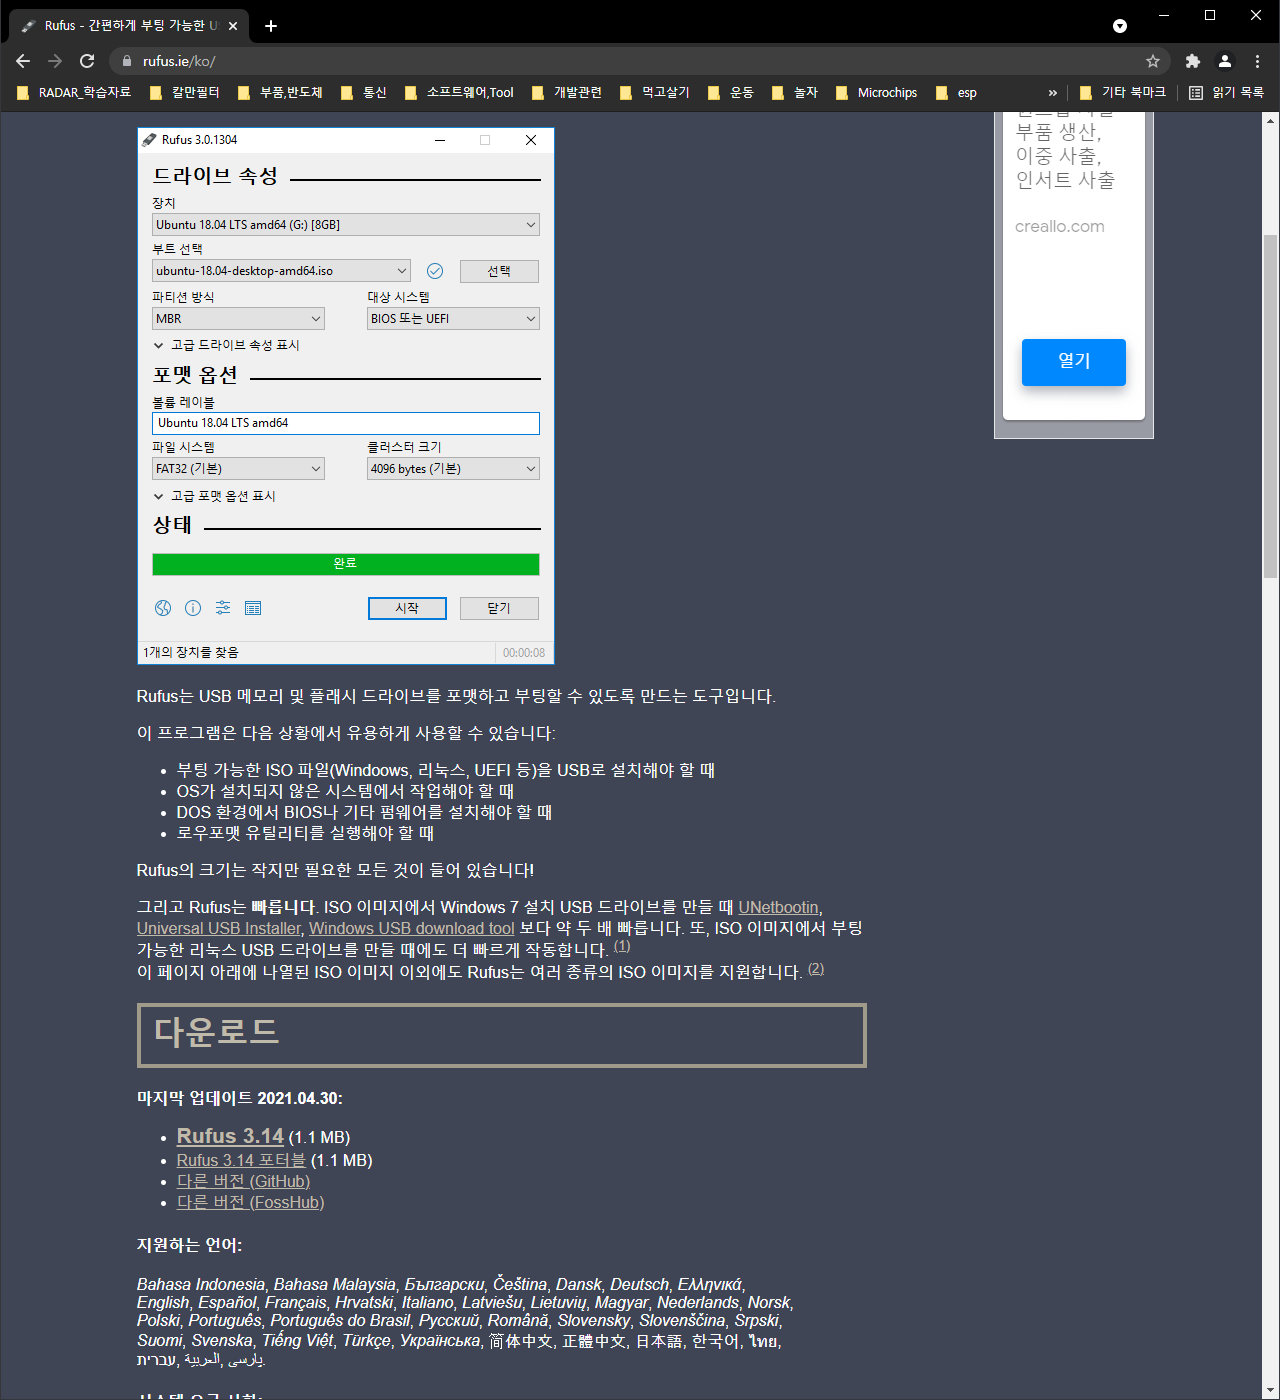Open the esp bookmark folder
1280x1400 pixels.
coord(956,92)
